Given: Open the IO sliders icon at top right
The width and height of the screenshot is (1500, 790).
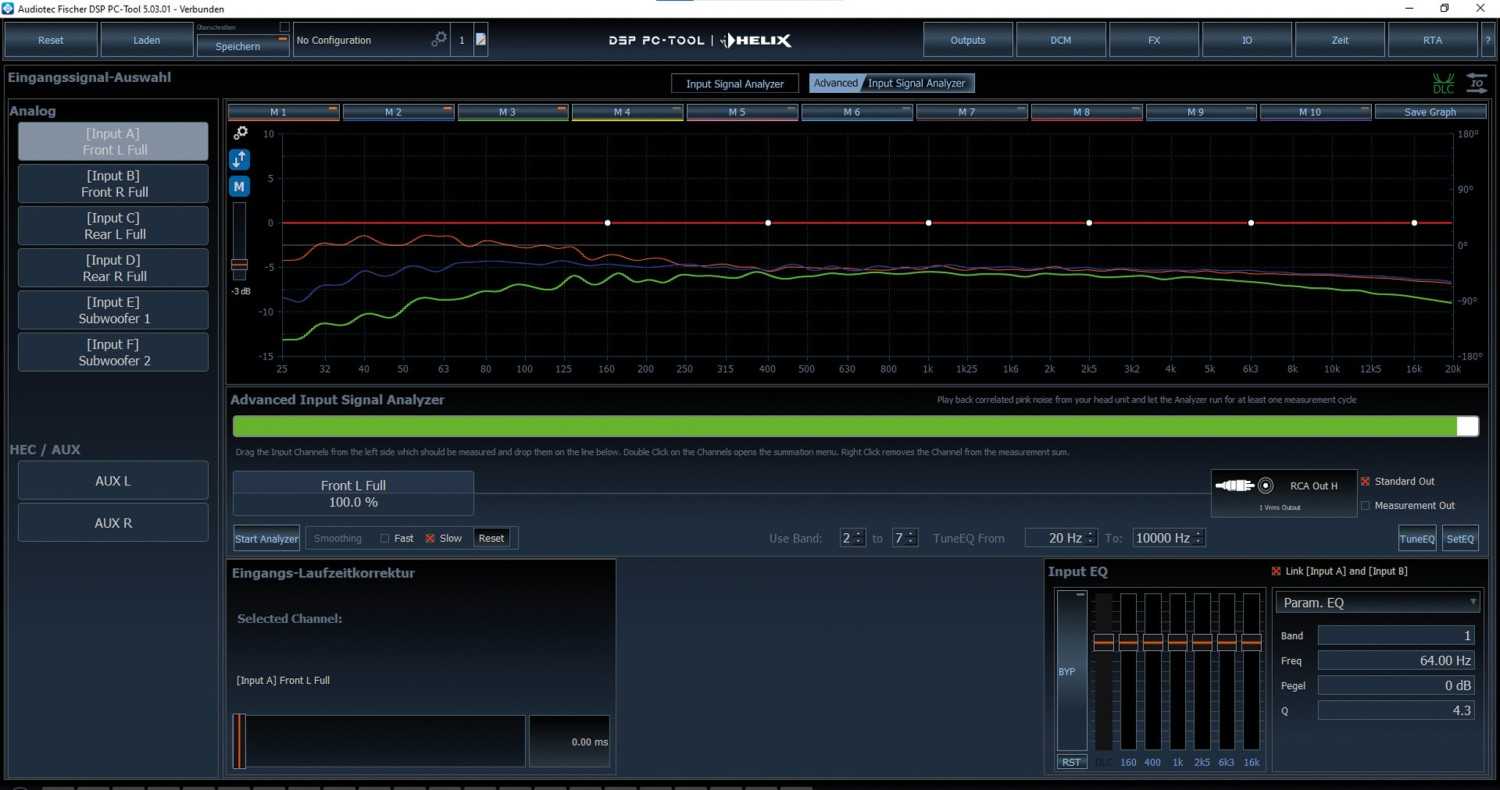Looking at the screenshot, I should coord(1476,84).
